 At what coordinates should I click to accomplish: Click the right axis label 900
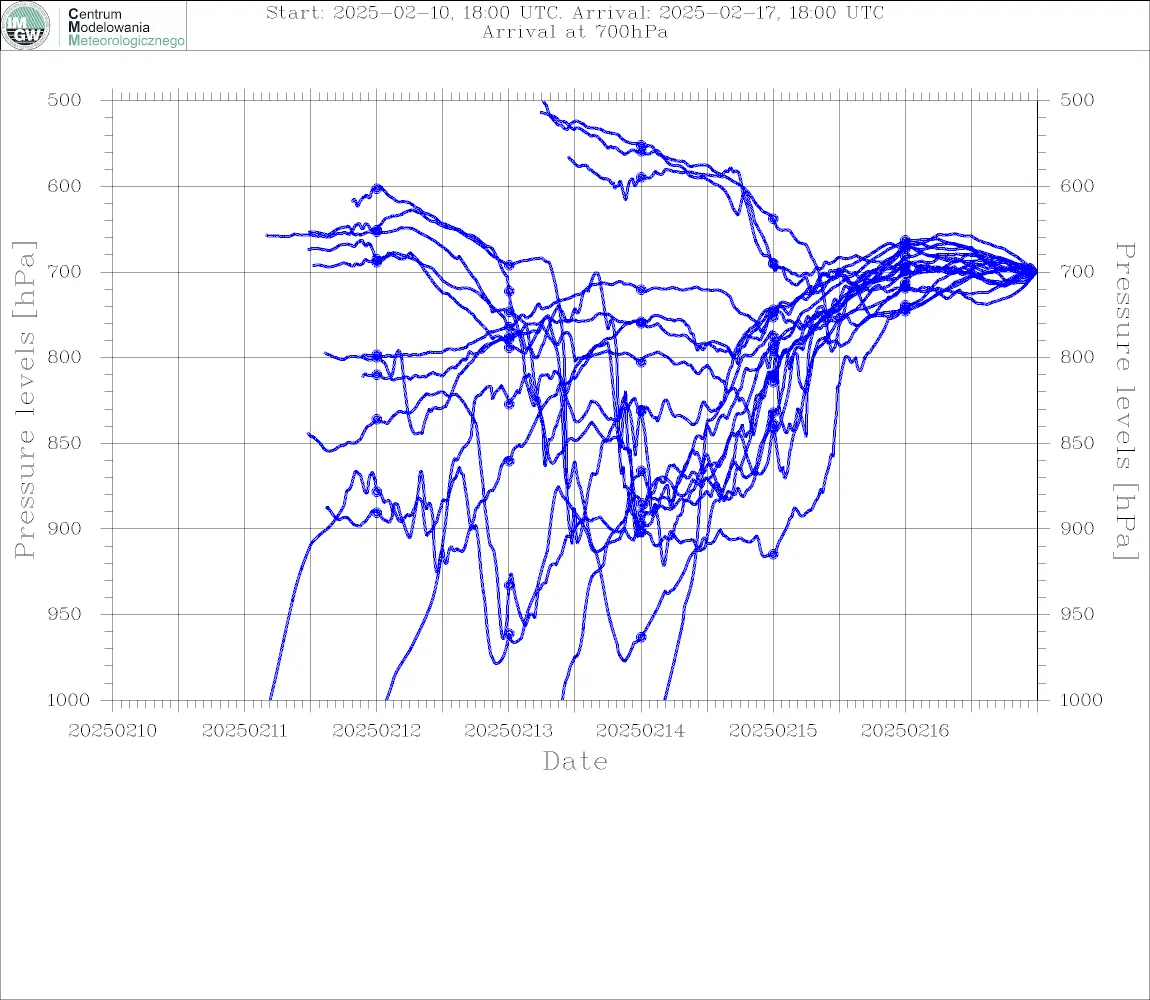click(x=1077, y=528)
